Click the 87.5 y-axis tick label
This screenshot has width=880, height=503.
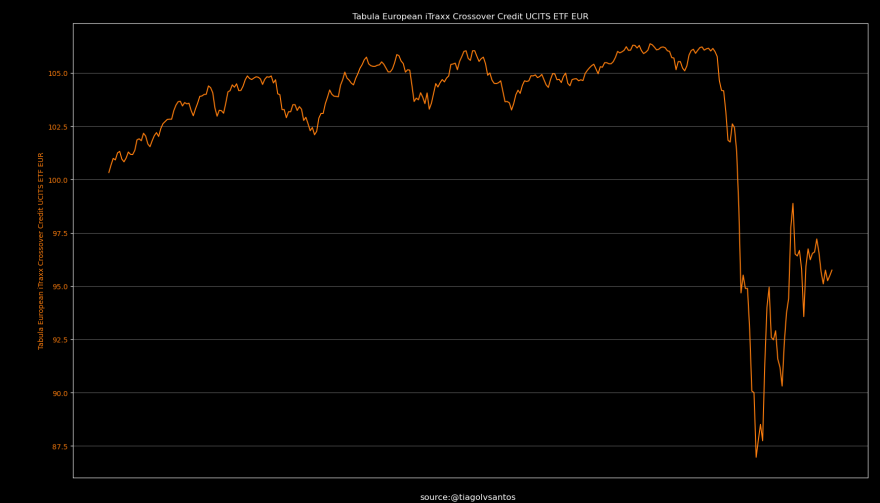tap(61, 446)
